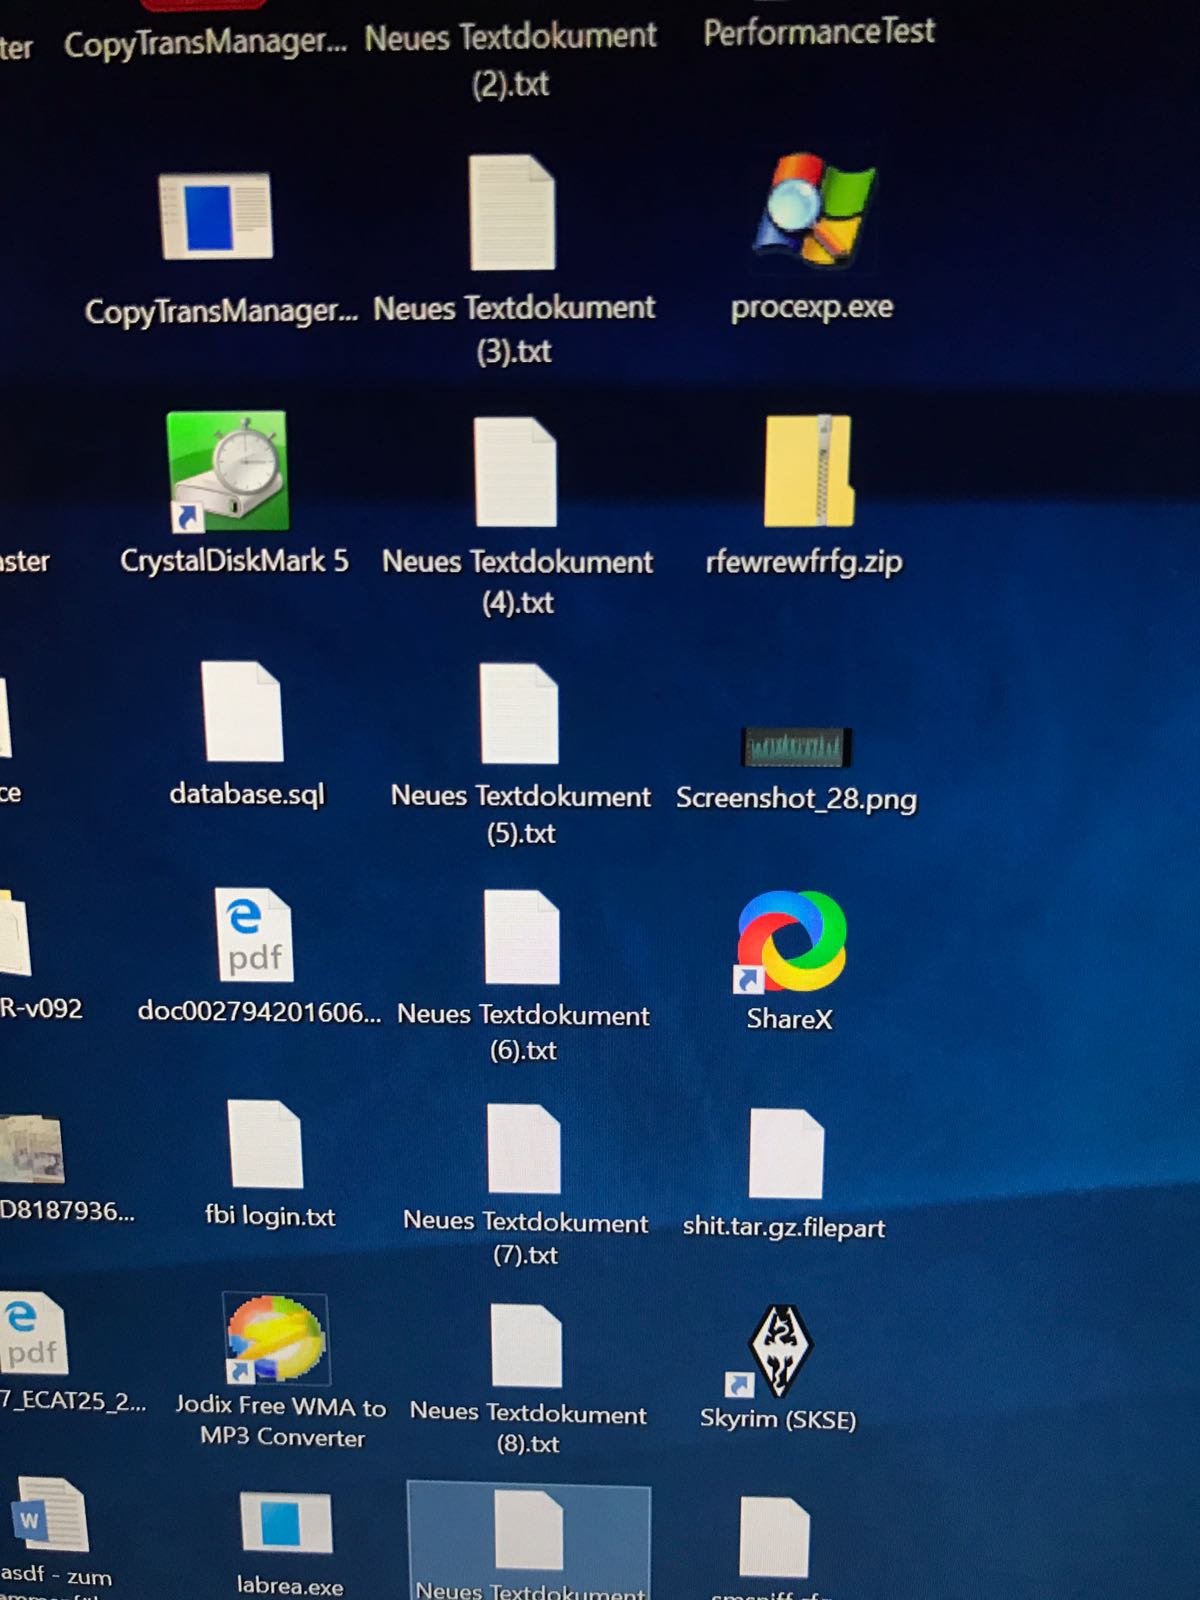Screen dimensions: 1200x1600
Task: Click the rfewrewfrfg.zip file name
Action: coord(804,562)
